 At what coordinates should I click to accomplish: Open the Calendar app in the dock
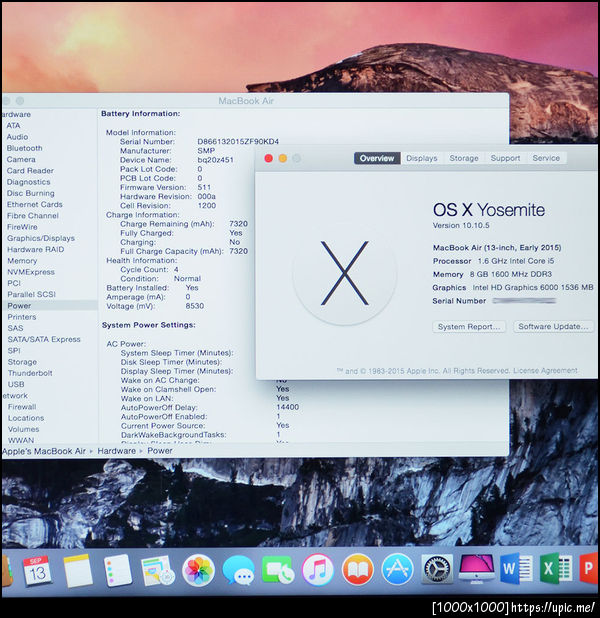click(x=36, y=570)
